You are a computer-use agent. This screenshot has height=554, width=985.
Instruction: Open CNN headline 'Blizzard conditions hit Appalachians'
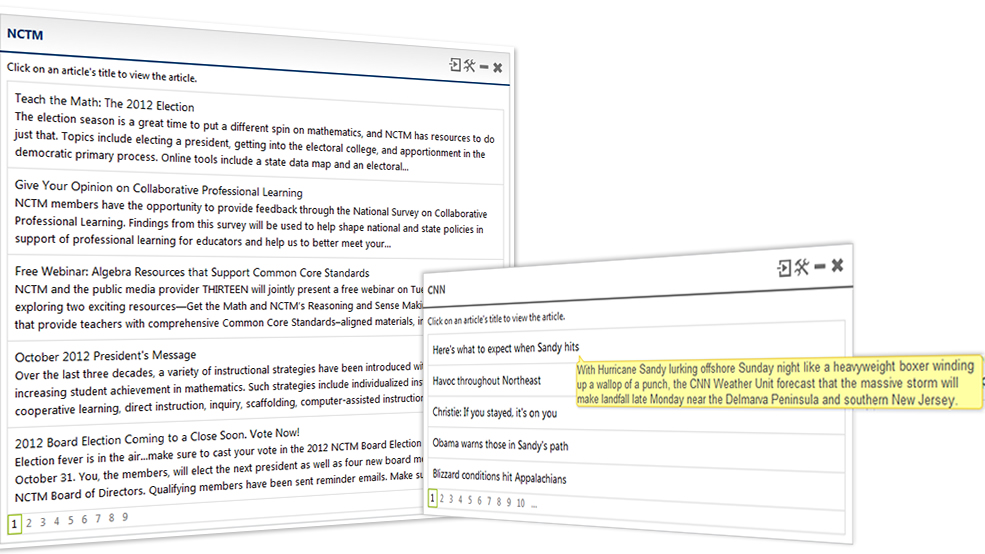coord(499,478)
